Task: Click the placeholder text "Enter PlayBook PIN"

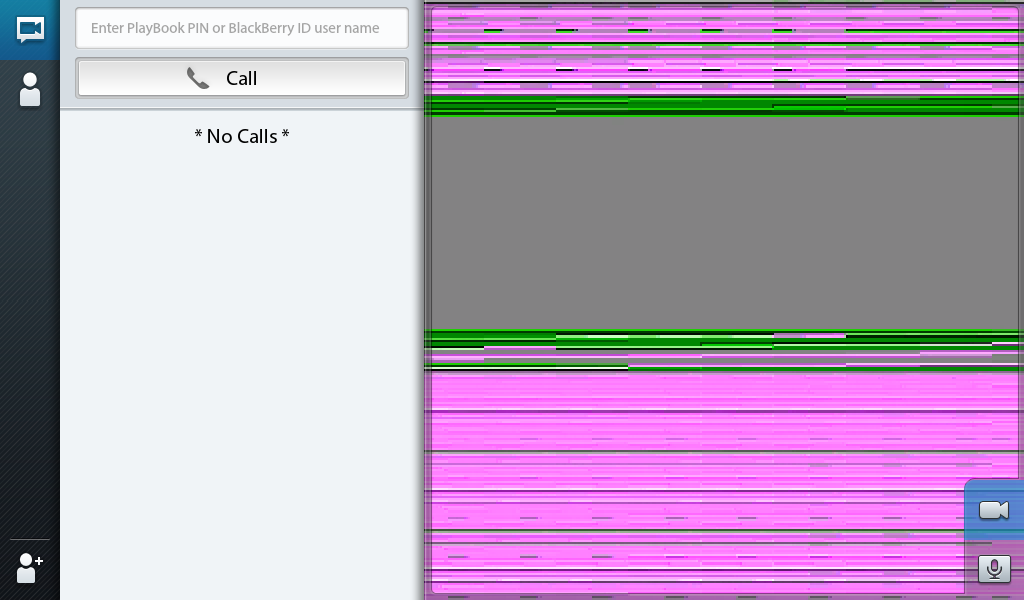Action: [148, 28]
